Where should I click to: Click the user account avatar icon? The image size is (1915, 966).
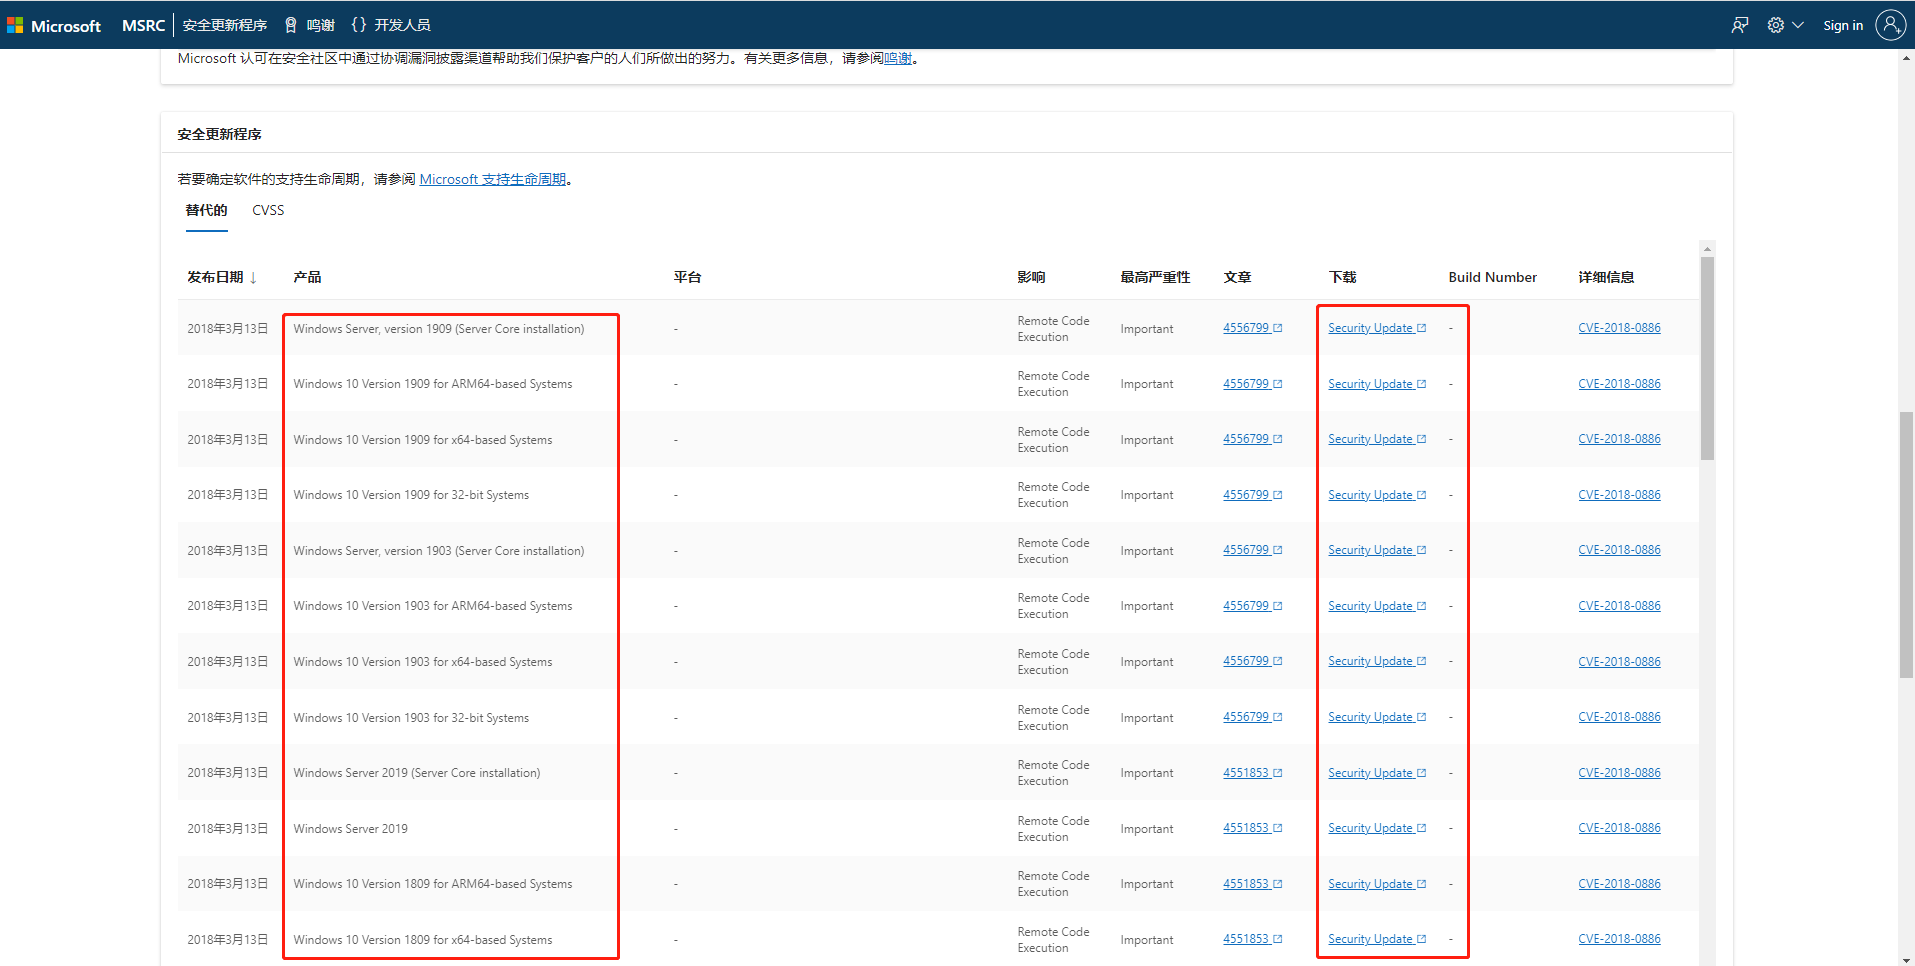click(x=1890, y=26)
